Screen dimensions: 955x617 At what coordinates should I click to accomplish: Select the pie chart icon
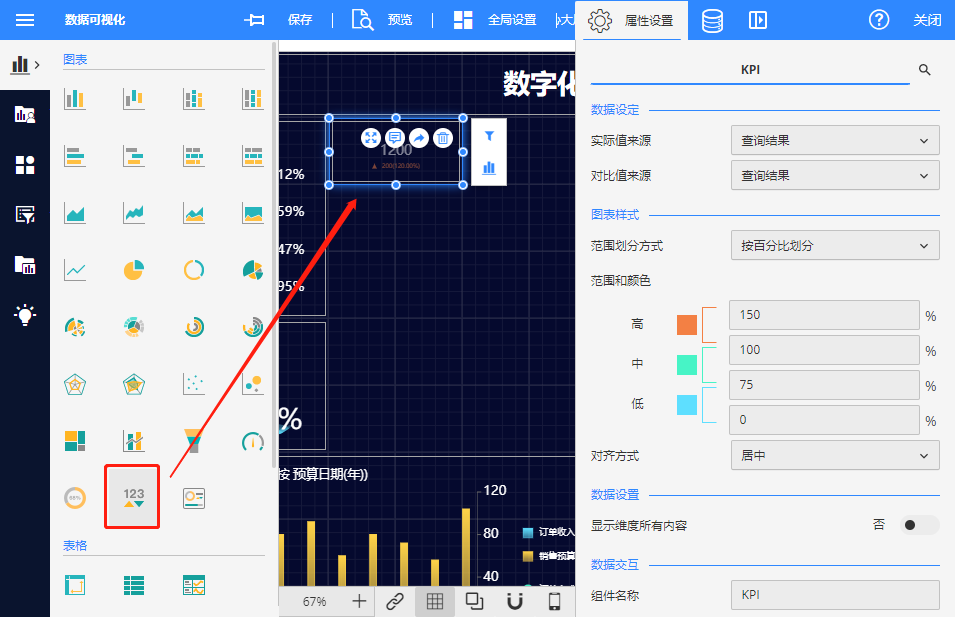pyautogui.click(x=133, y=270)
